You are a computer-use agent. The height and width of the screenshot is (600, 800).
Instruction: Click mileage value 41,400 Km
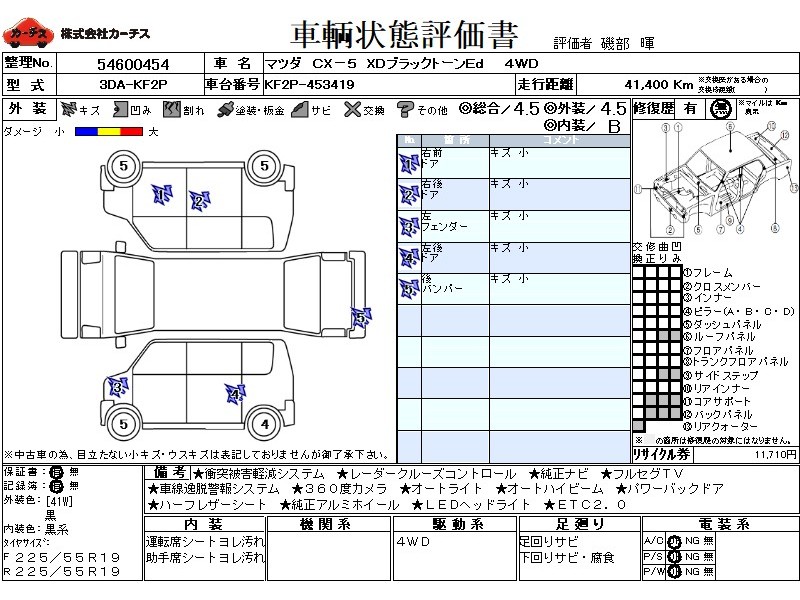click(659, 85)
